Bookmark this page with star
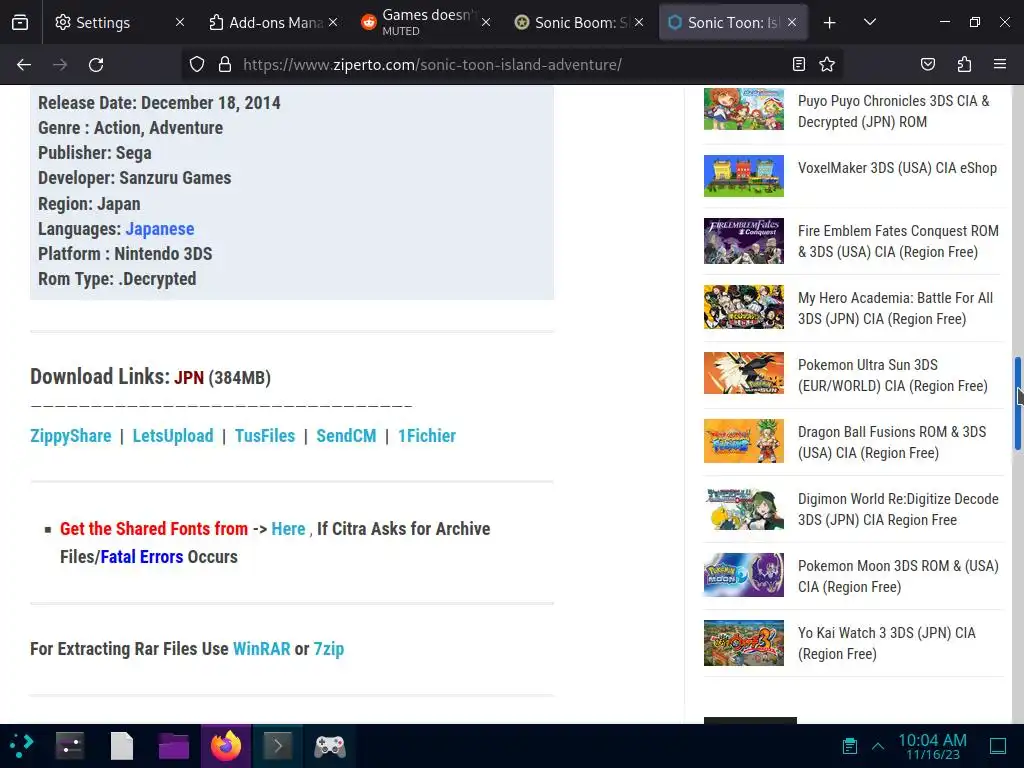The width and height of the screenshot is (1024, 768). 827,64
